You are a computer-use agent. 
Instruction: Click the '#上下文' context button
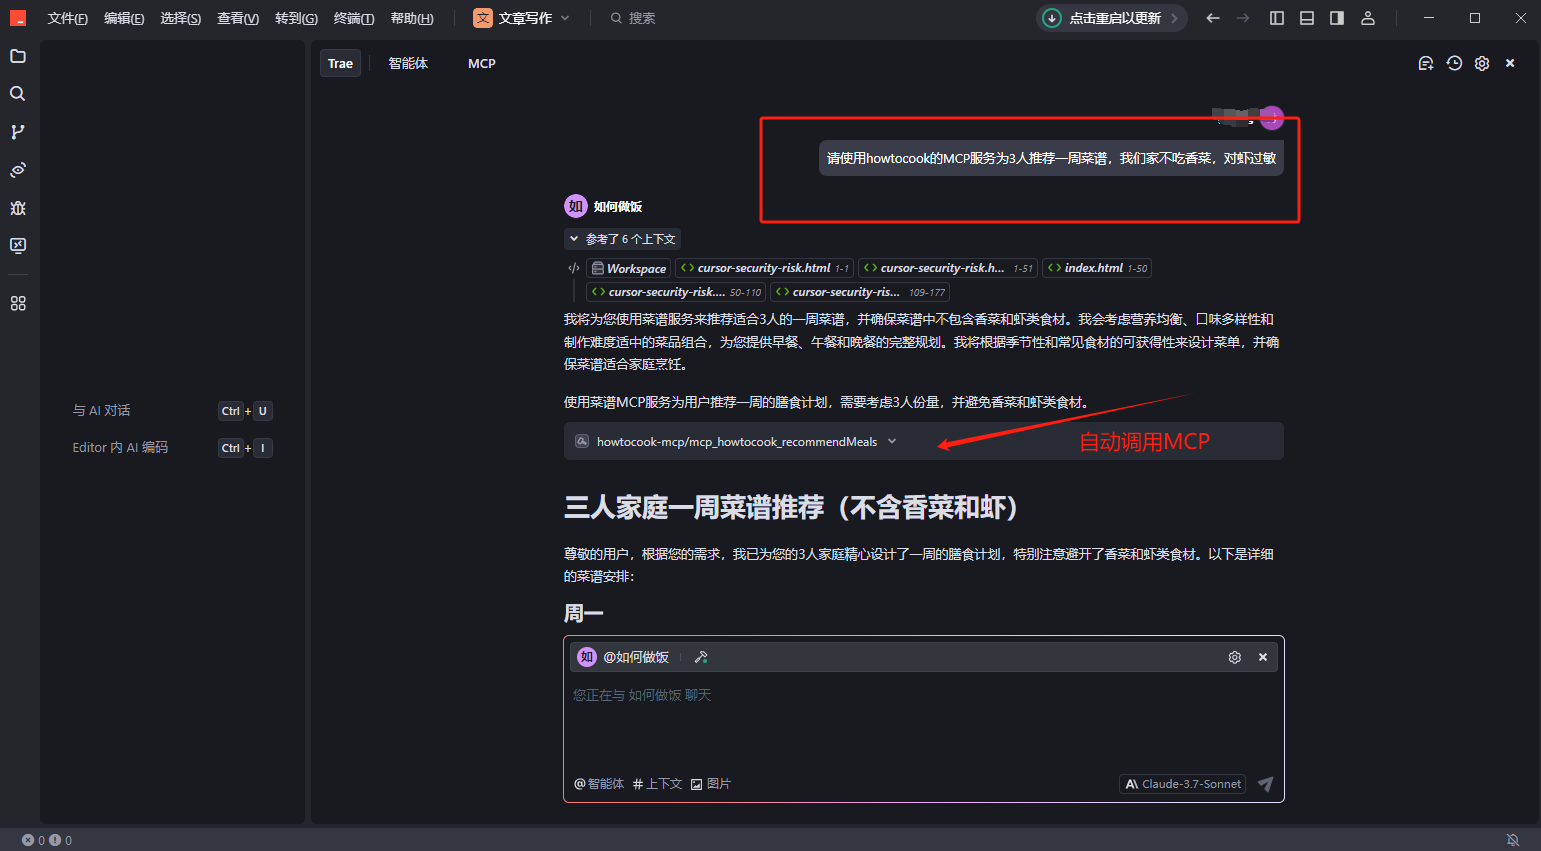tap(657, 784)
